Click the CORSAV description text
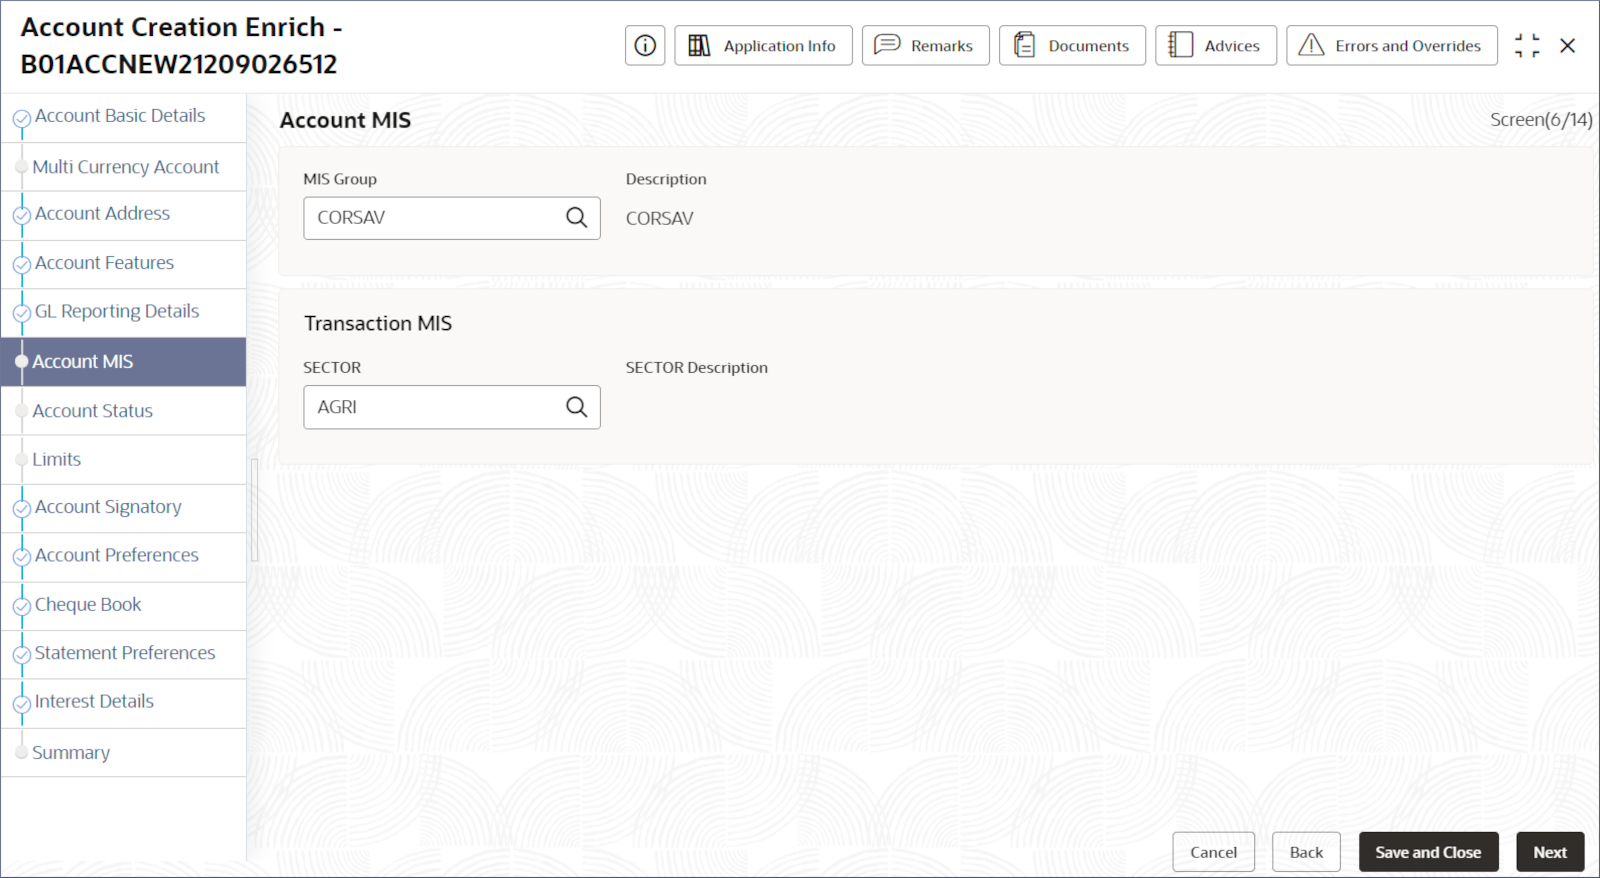Screen dimensions: 1600x878 [x=659, y=218]
